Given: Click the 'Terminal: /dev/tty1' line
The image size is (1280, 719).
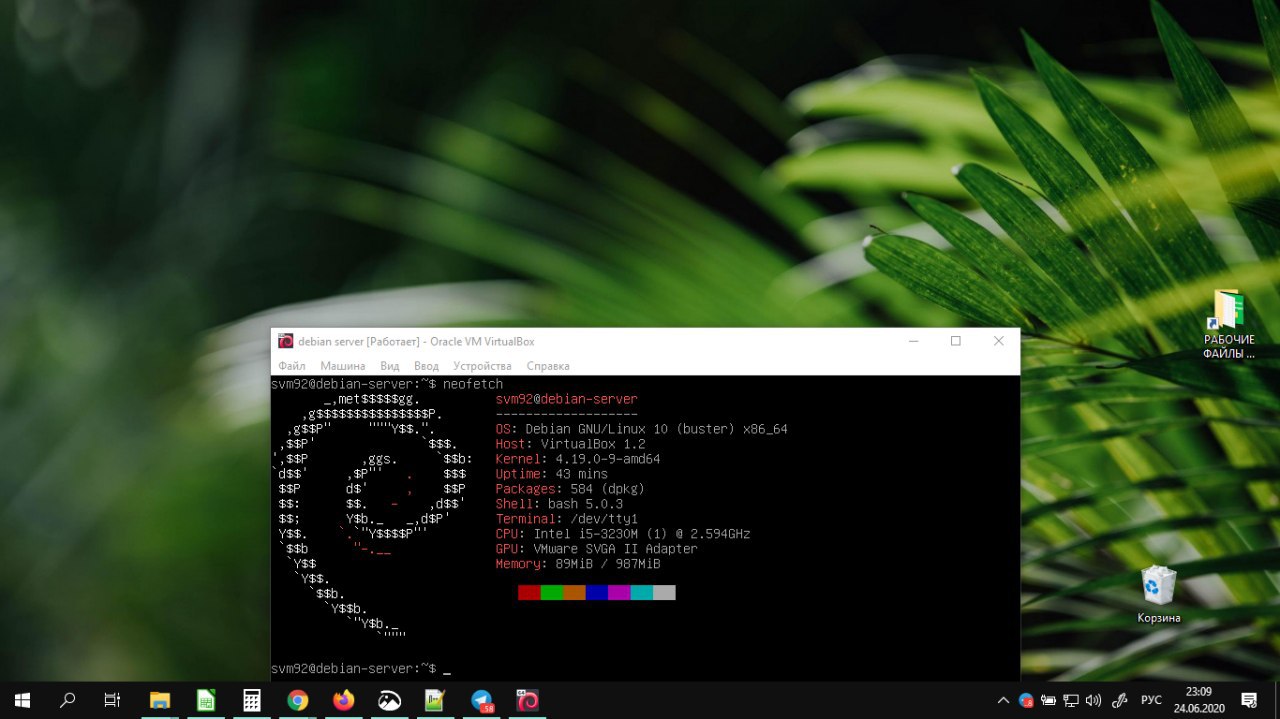Looking at the screenshot, I should (567, 519).
